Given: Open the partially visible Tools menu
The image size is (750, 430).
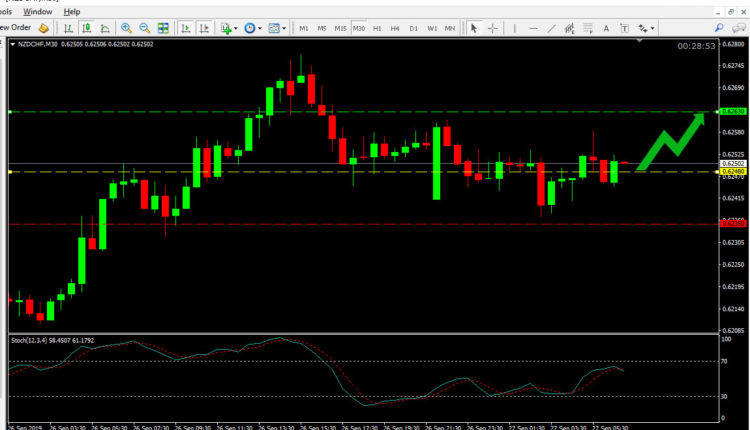Looking at the screenshot, I should pyautogui.click(x=6, y=11).
